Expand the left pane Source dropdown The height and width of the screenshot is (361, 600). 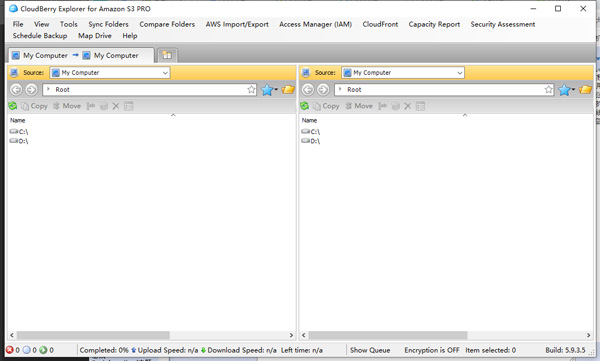(165, 73)
